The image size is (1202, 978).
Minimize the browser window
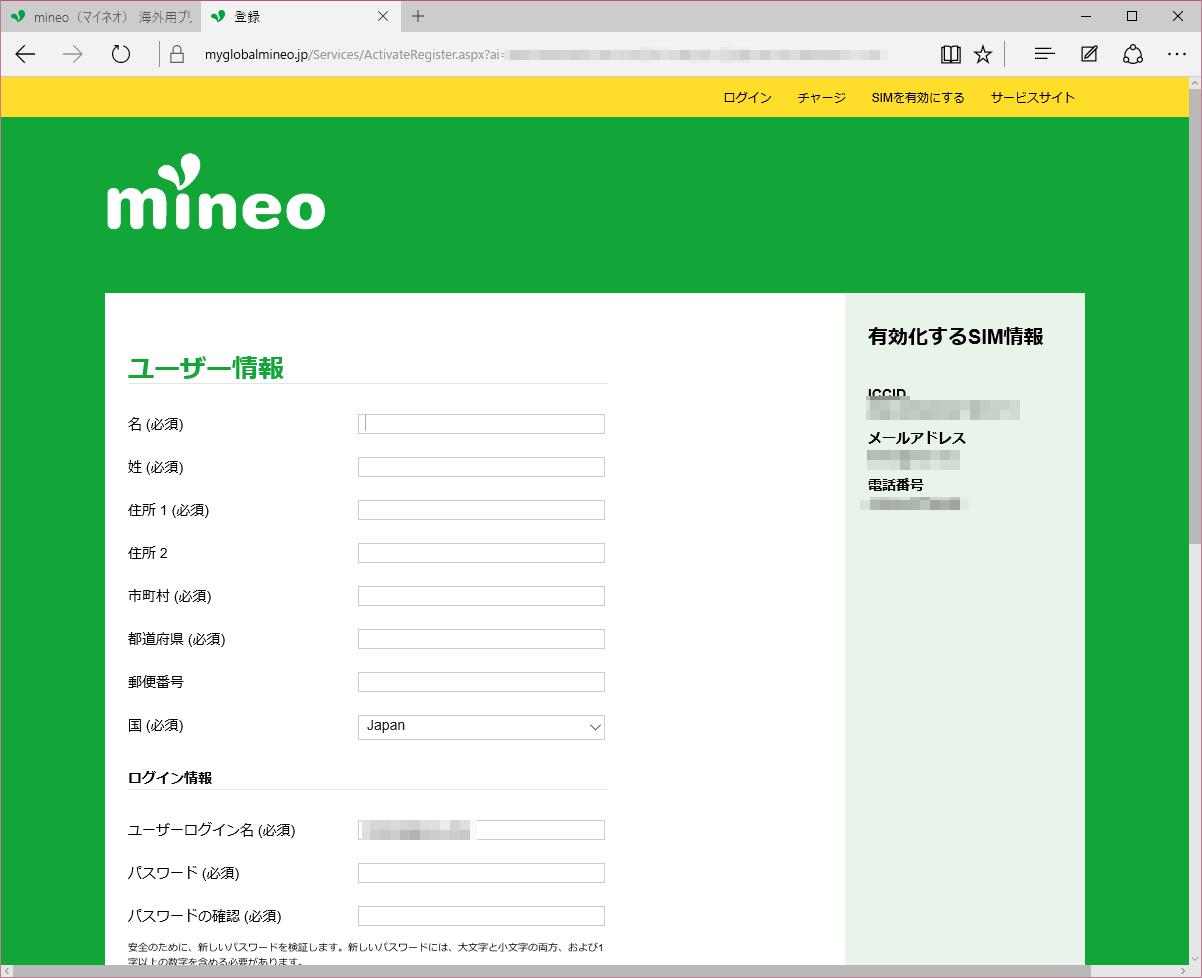[1086, 16]
